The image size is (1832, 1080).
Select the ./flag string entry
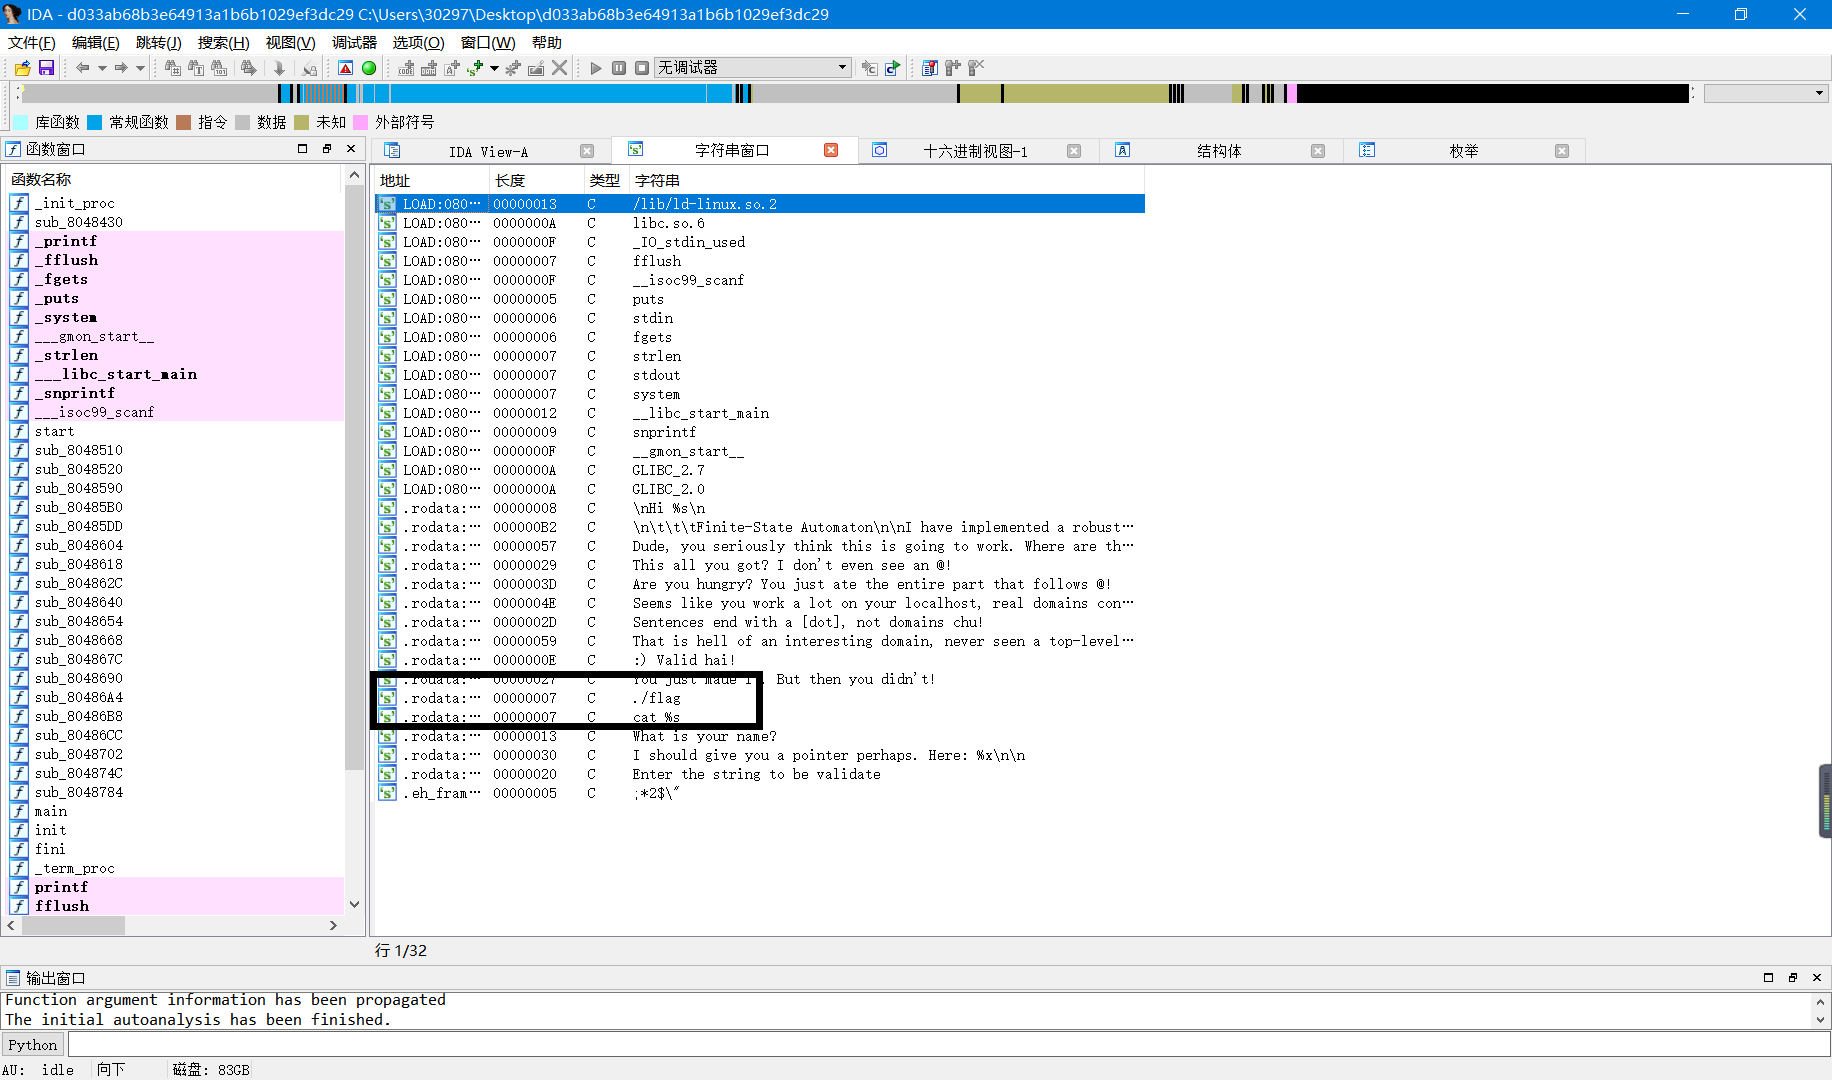point(658,698)
